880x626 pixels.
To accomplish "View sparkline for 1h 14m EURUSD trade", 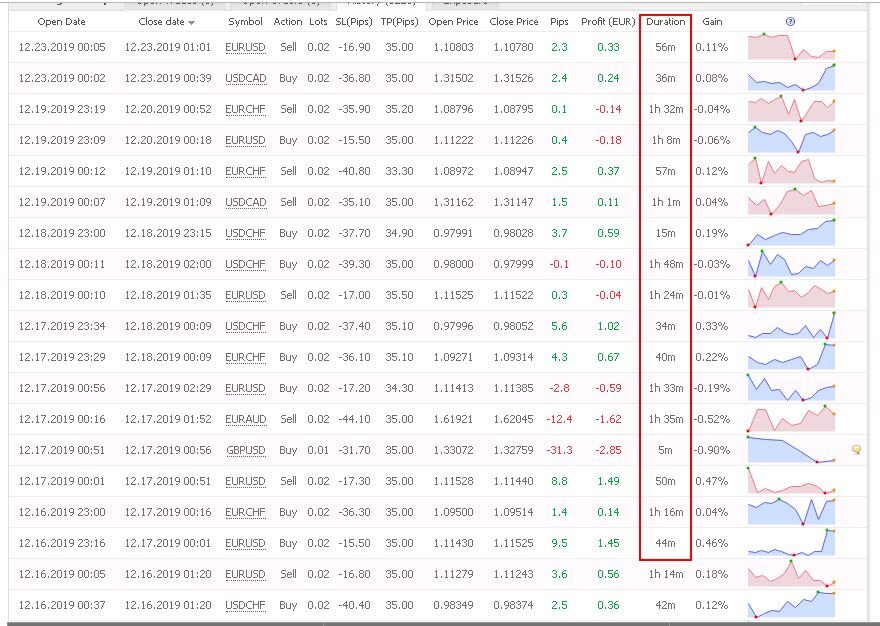I will (x=791, y=573).
